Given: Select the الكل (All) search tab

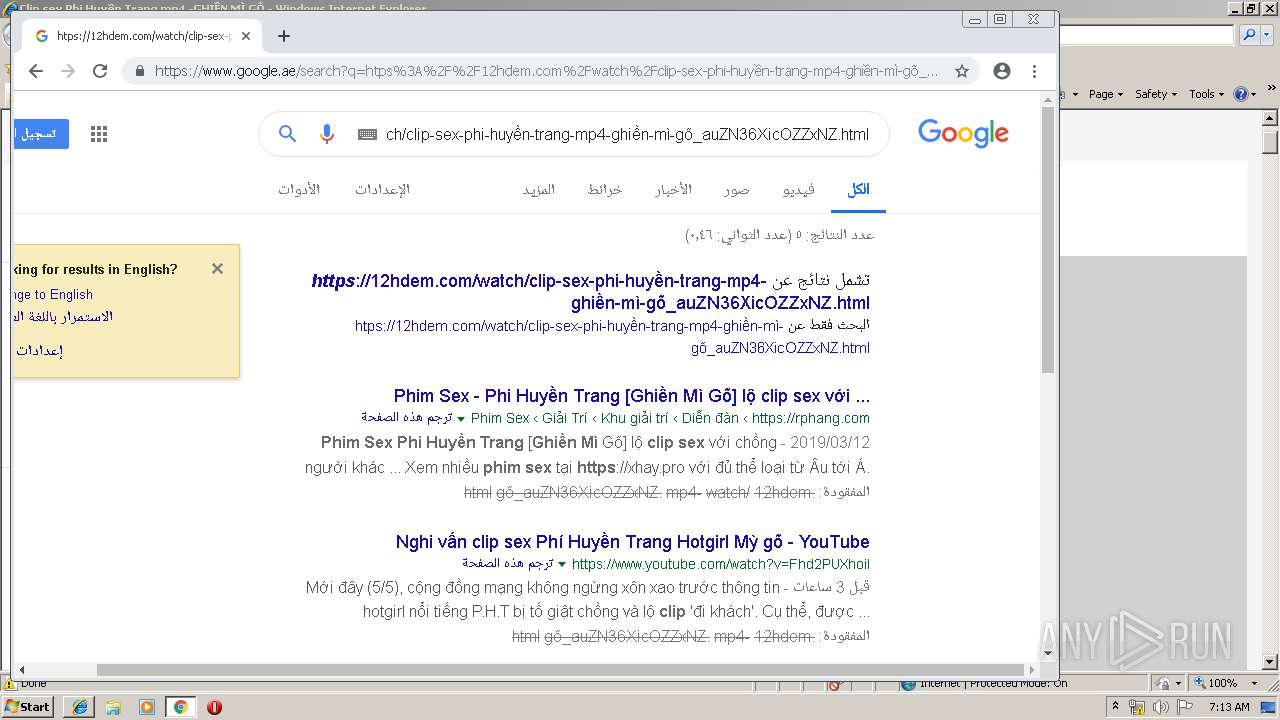Looking at the screenshot, I should click(858, 189).
